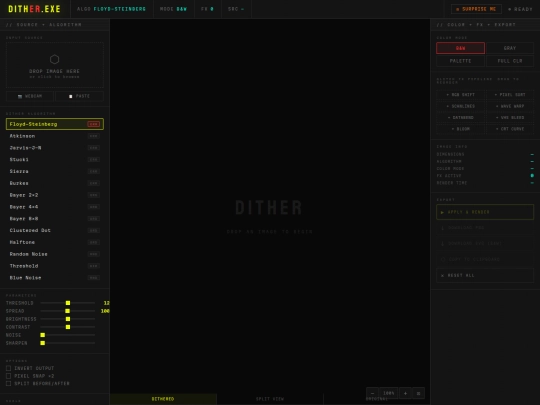540x405 pixels.
Task: Click the badge on Halftone row
Action: coord(93,242)
